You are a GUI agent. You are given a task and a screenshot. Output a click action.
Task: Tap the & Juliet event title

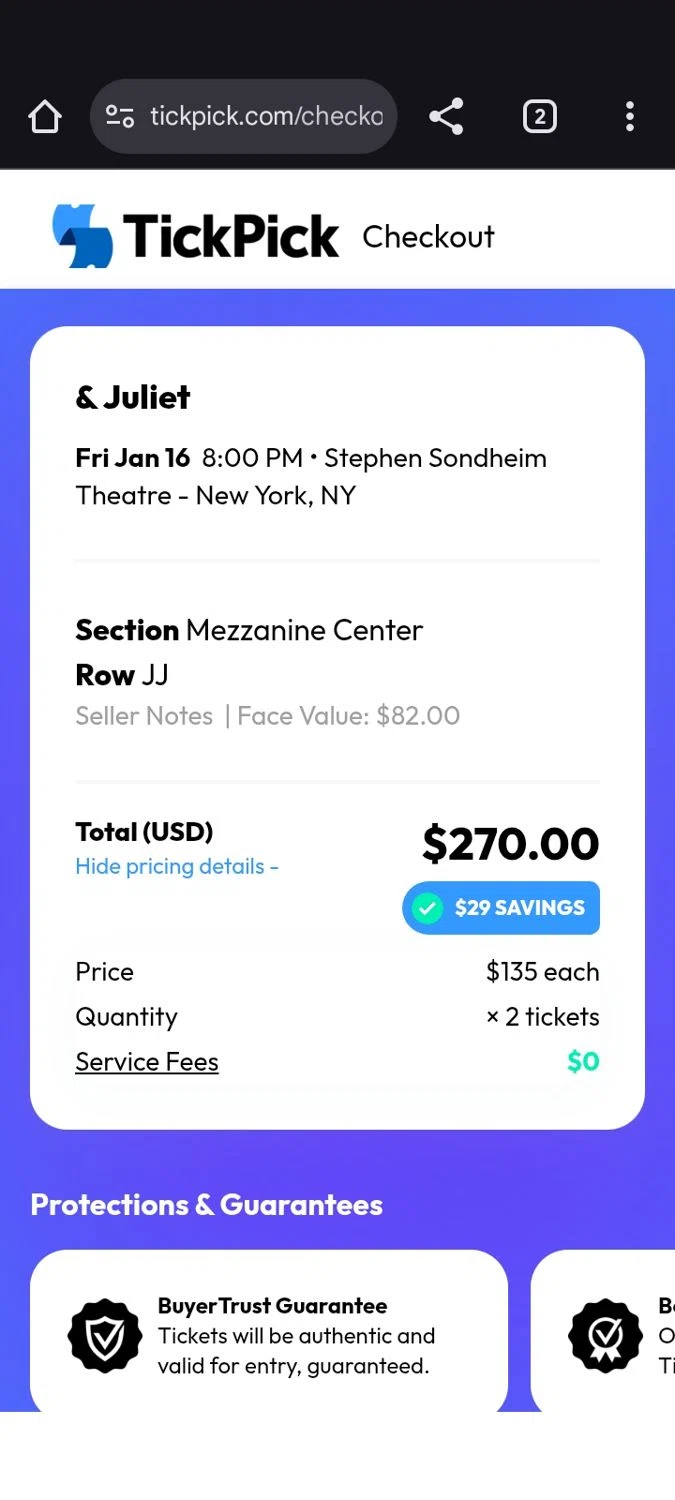pos(133,397)
